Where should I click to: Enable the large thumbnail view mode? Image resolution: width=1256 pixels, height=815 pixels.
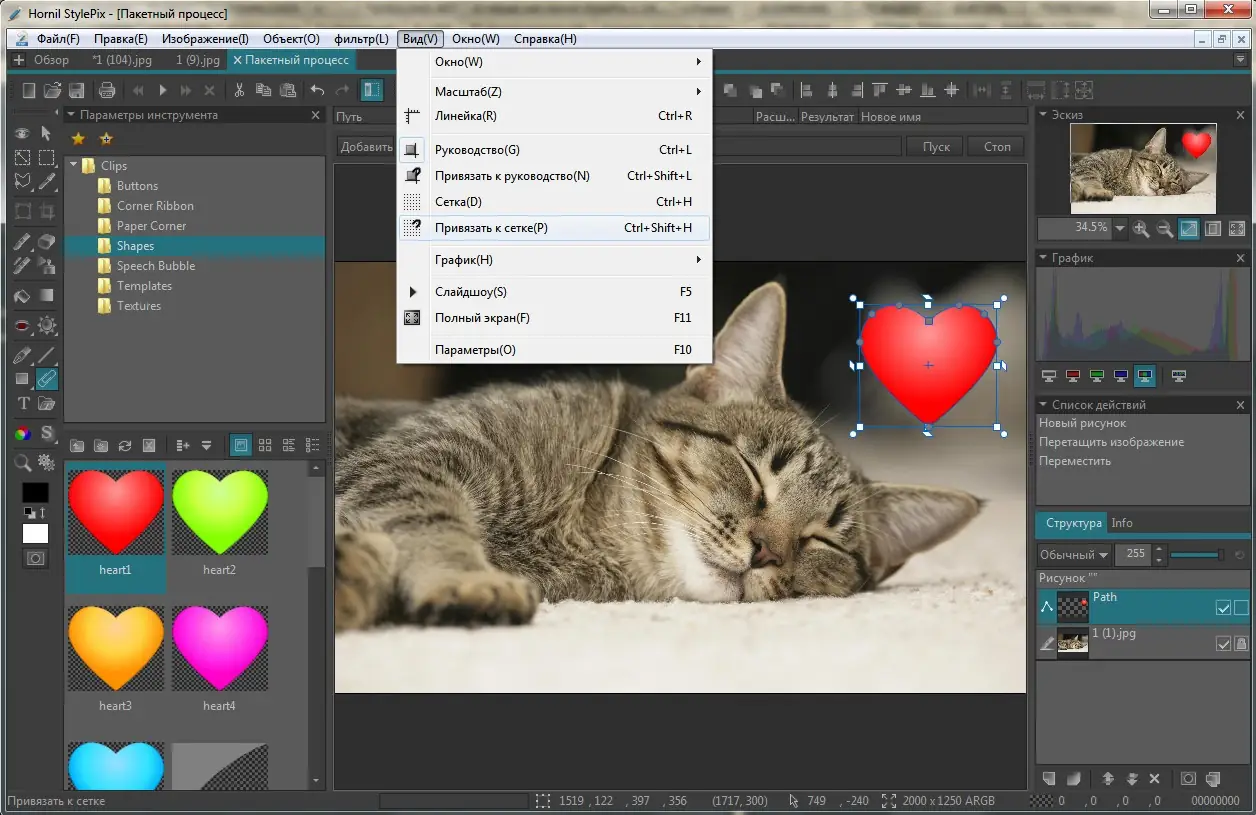(240, 445)
